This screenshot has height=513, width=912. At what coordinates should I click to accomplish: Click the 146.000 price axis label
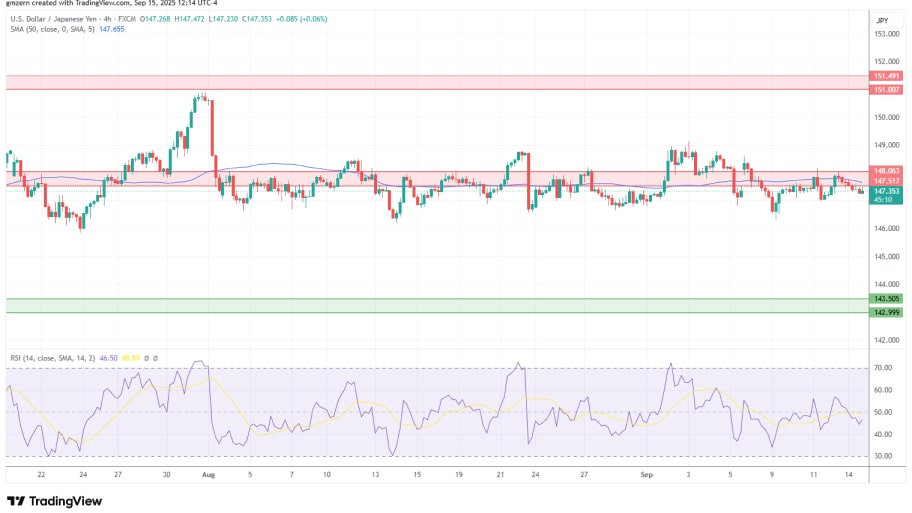(886, 229)
